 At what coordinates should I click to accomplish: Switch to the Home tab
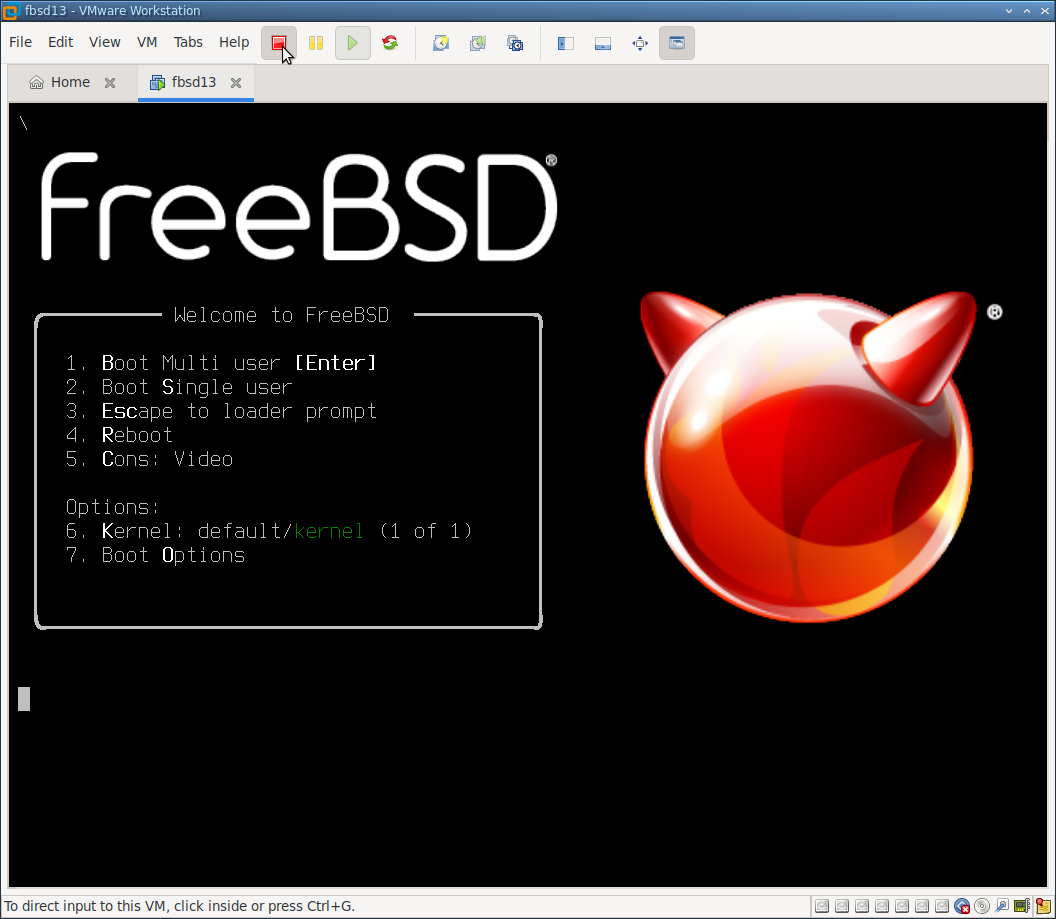[x=61, y=82]
